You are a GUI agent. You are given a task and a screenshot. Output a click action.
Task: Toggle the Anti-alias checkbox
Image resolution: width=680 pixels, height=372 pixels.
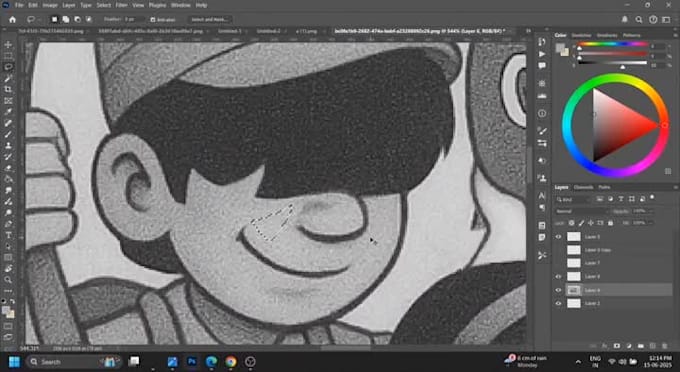click(x=153, y=20)
